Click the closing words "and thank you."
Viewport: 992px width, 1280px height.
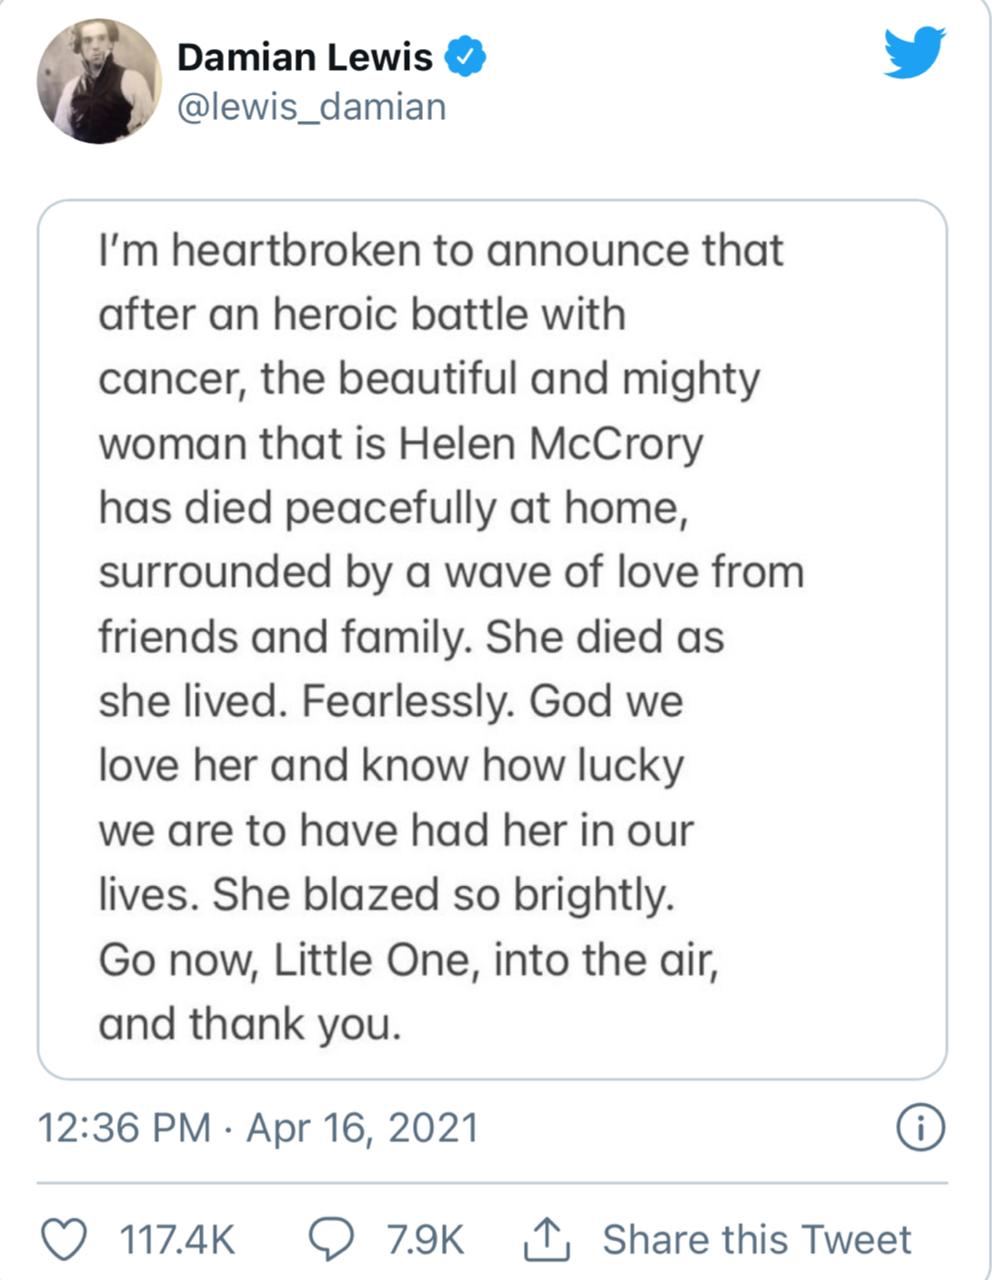pos(249,1025)
